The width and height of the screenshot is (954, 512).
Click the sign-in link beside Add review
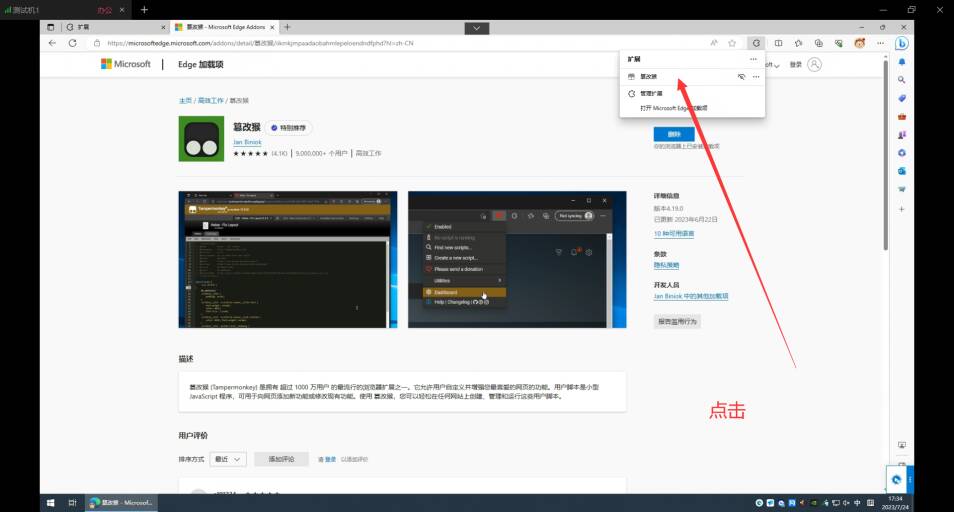pos(330,459)
